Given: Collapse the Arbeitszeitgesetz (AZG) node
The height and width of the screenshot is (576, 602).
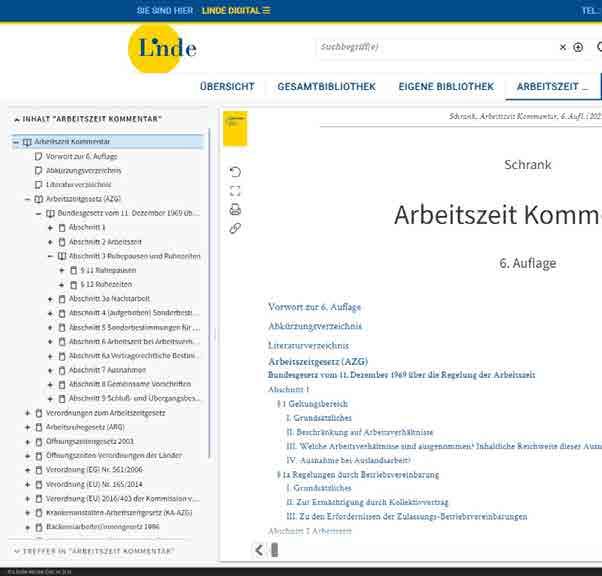Looking at the screenshot, I should [27, 199].
